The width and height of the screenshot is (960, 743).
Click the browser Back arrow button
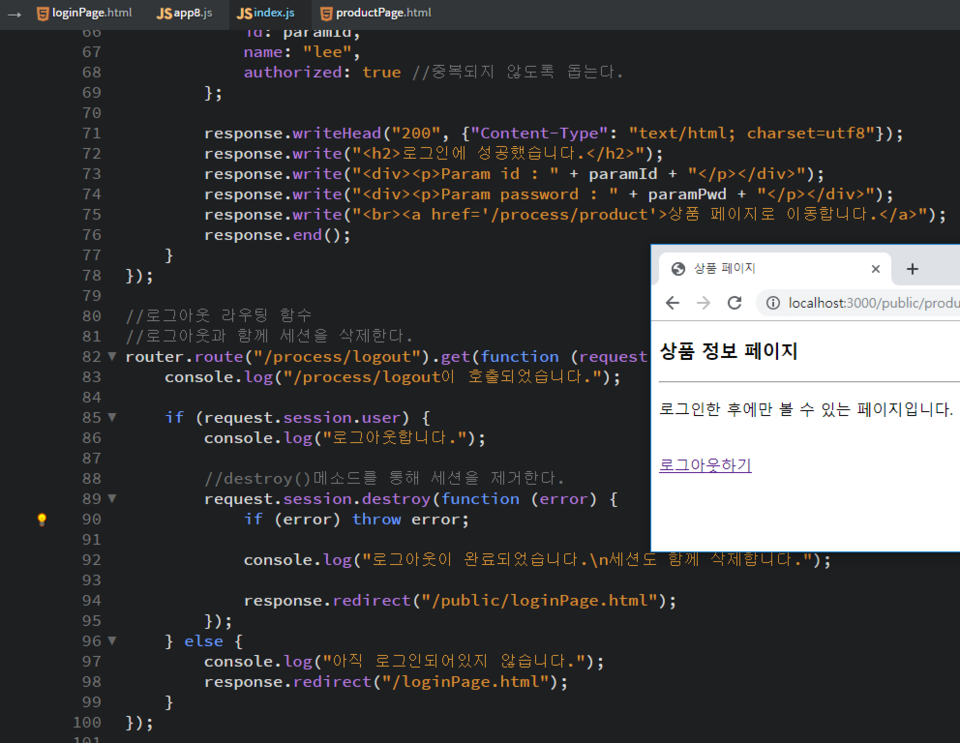[x=672, y=303]
